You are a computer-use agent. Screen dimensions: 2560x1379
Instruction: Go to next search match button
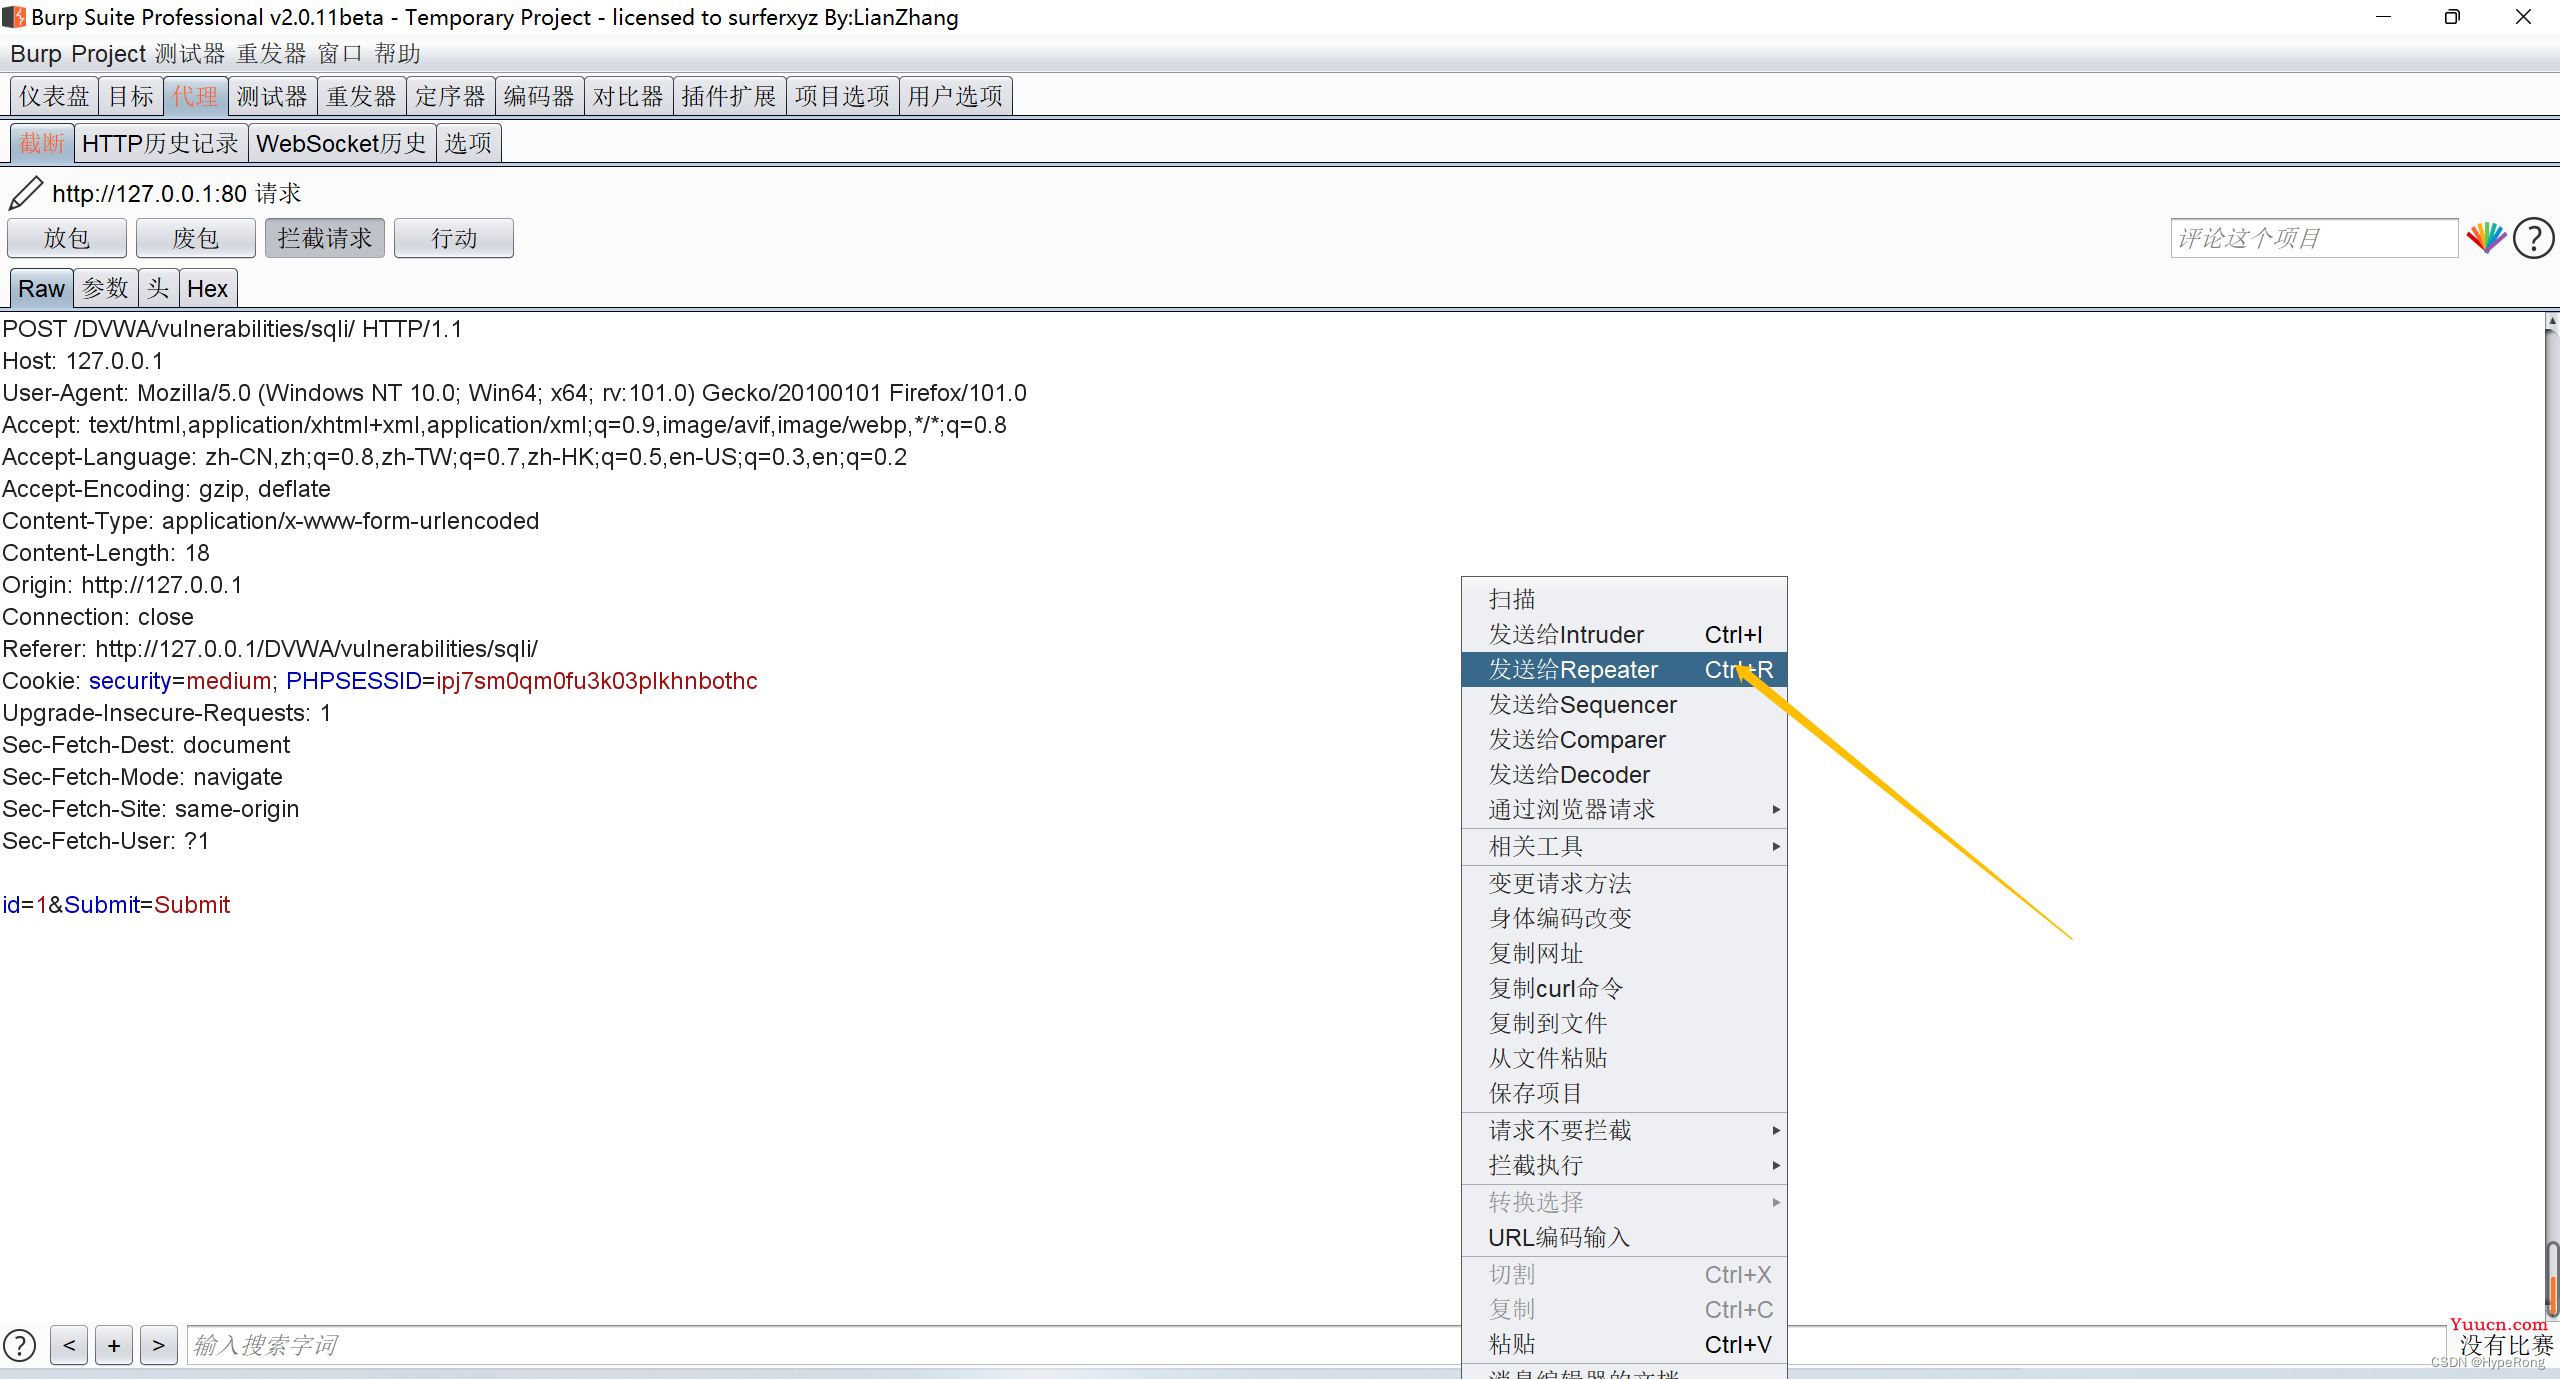coord(159,1345)
